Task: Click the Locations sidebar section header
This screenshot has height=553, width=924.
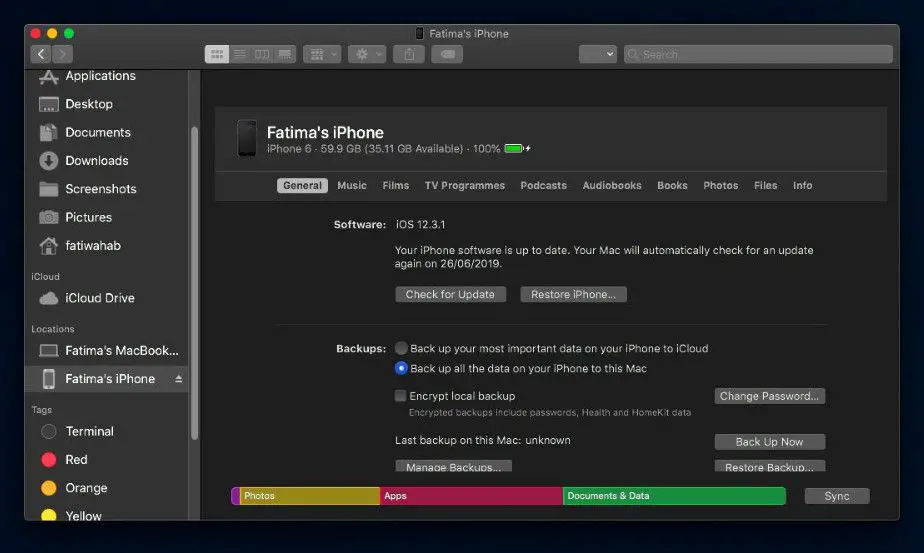Action: (52, 329)
